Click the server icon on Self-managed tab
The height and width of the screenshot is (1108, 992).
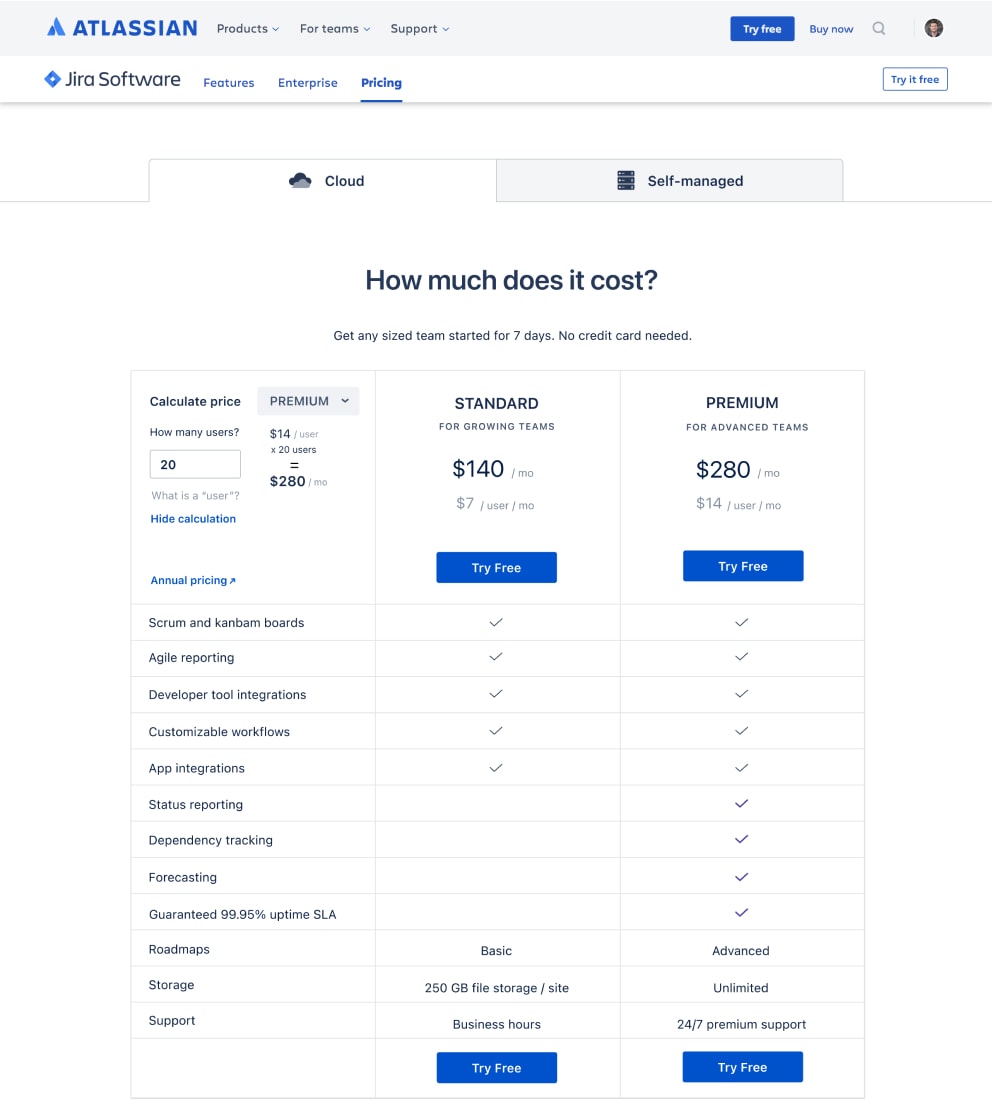pyautogui.click(x=626, y=180)
